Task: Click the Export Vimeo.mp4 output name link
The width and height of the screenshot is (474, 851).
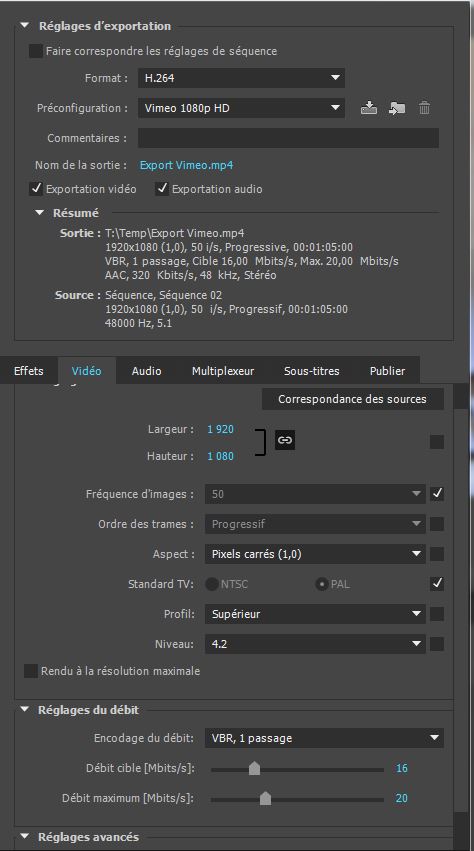Action: (186, 165)
